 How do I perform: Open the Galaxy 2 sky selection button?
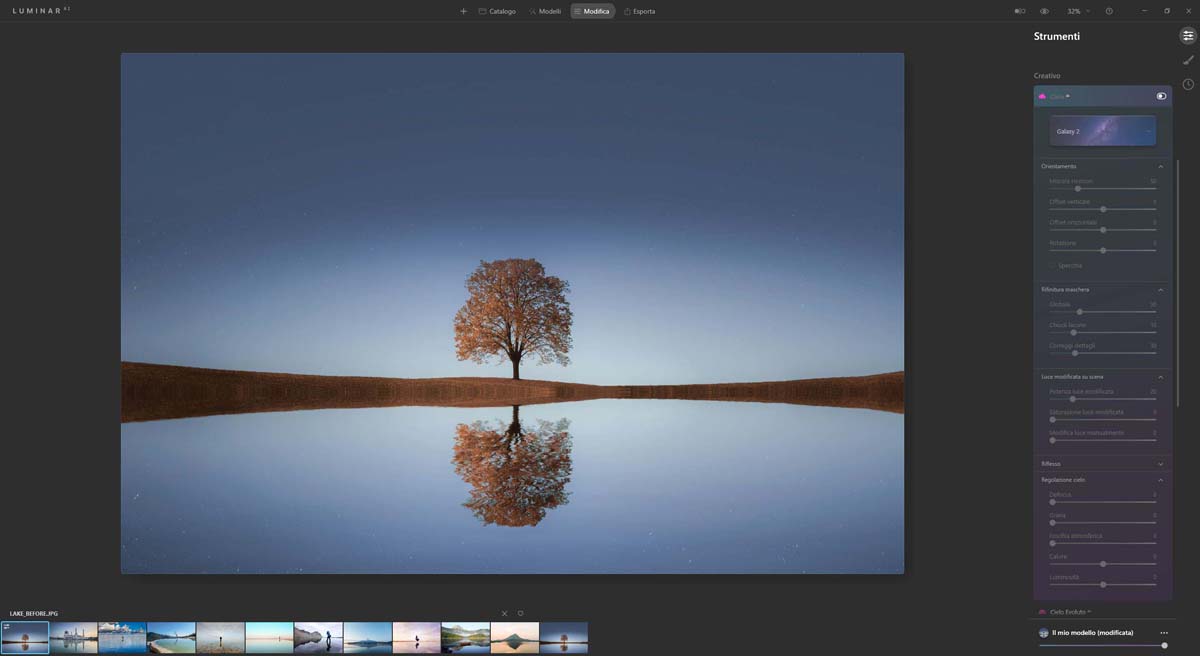1103,131
